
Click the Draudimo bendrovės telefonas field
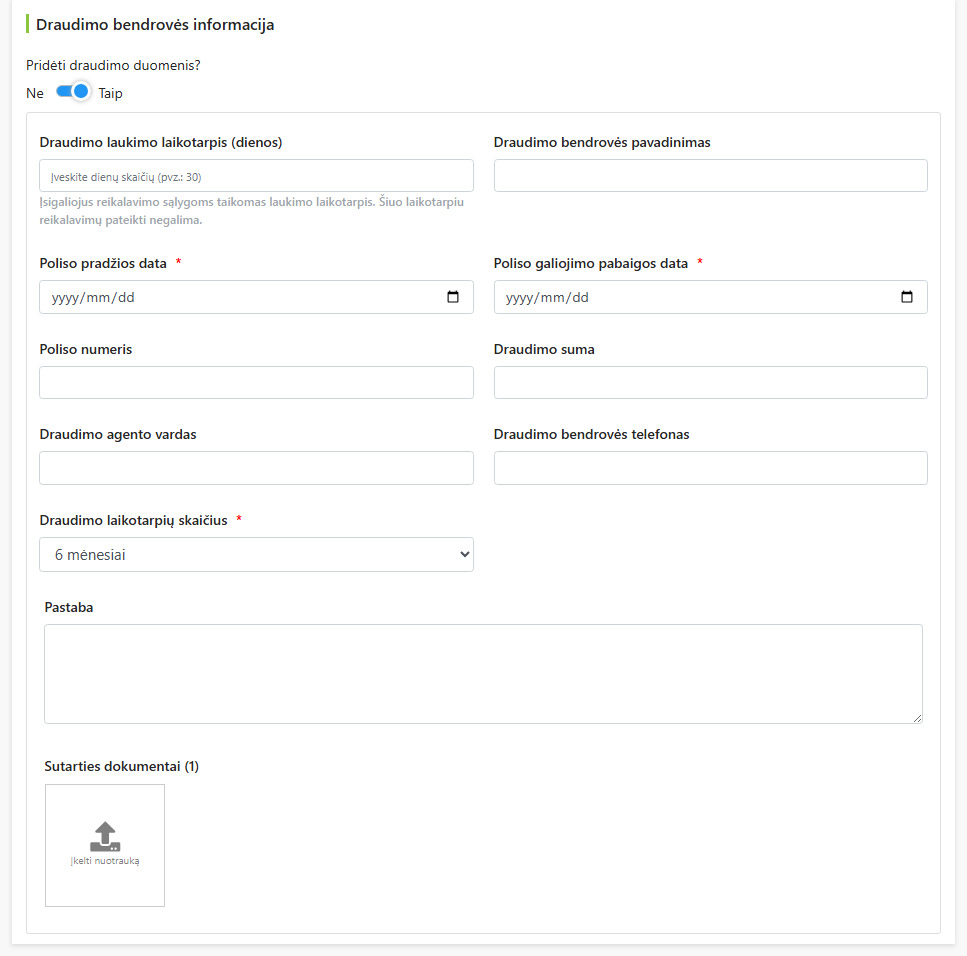coord(710,468)
